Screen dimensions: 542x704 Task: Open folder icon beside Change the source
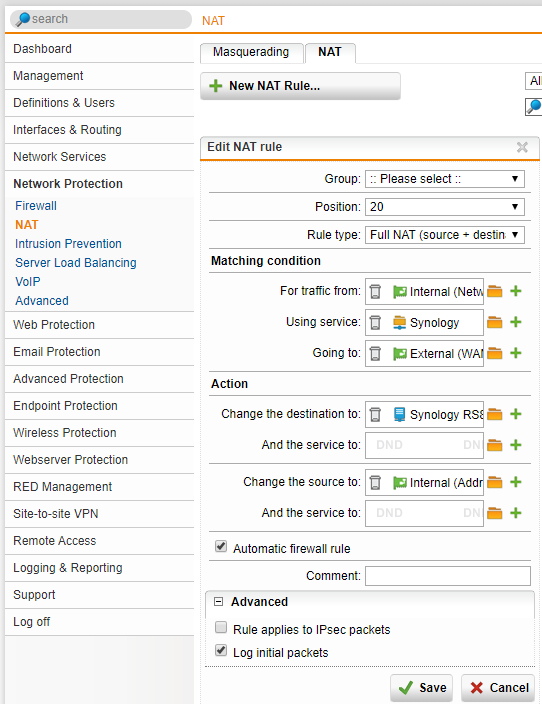pos(494,482)
